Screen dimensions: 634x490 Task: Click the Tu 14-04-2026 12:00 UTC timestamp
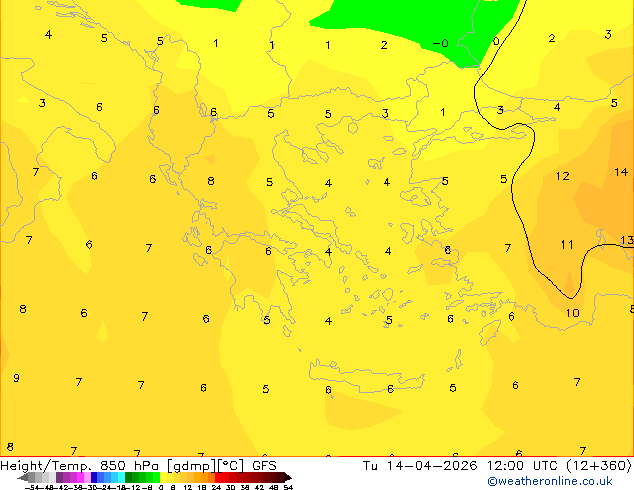pos(497,466)
